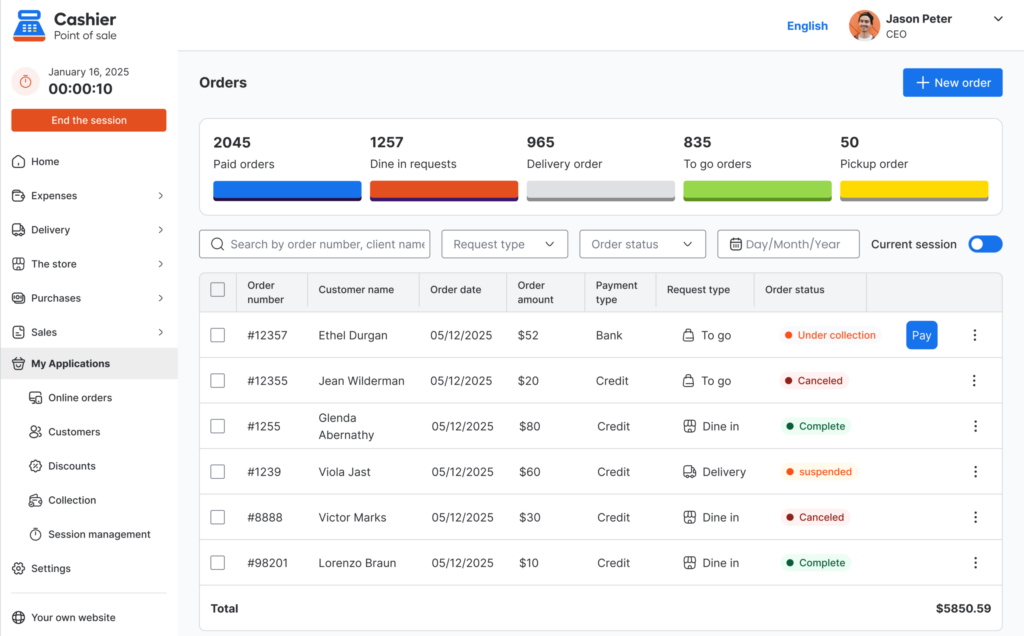Open three-dot menu for order #12357

click(974, 335)
